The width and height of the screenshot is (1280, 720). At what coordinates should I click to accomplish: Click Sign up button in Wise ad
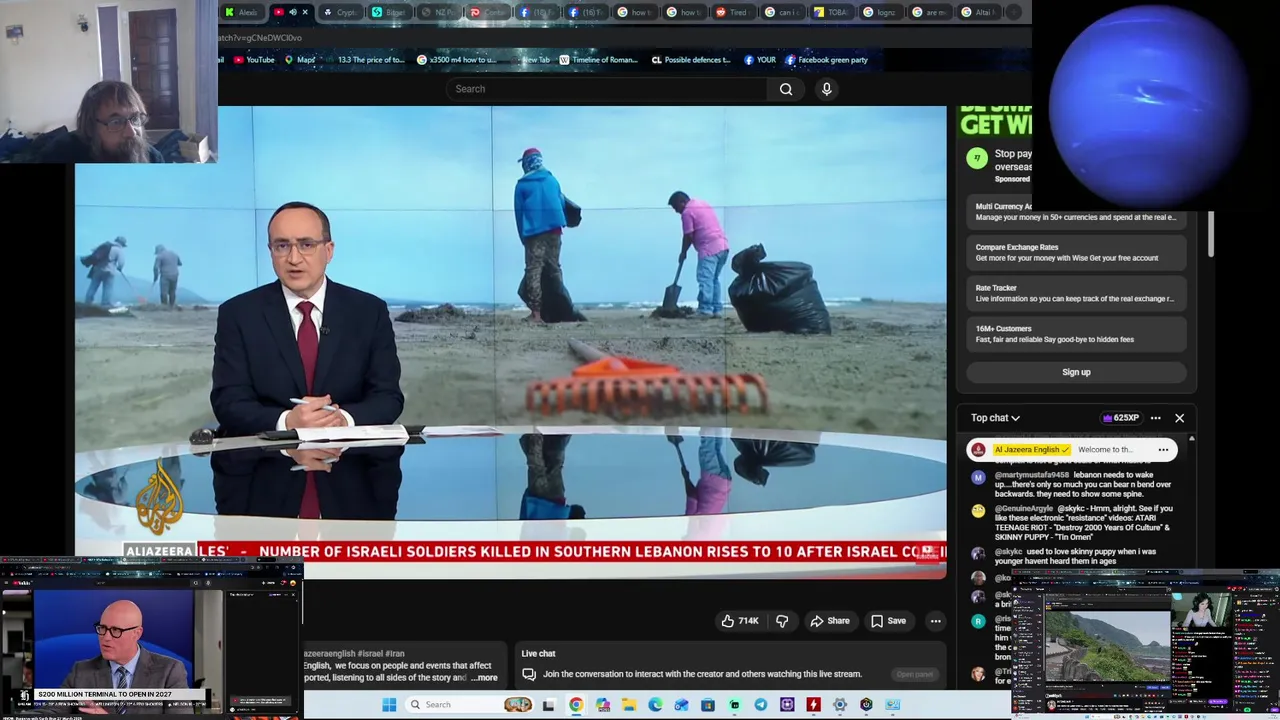point(1076,372)
